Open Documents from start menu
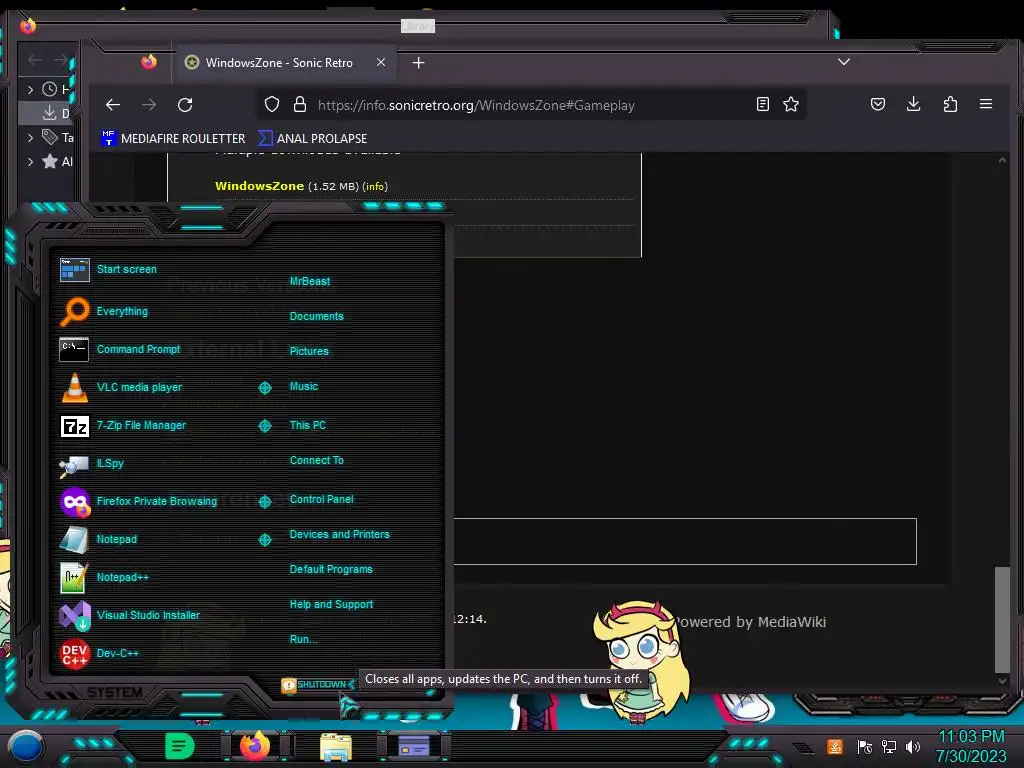 coord(316,316)
